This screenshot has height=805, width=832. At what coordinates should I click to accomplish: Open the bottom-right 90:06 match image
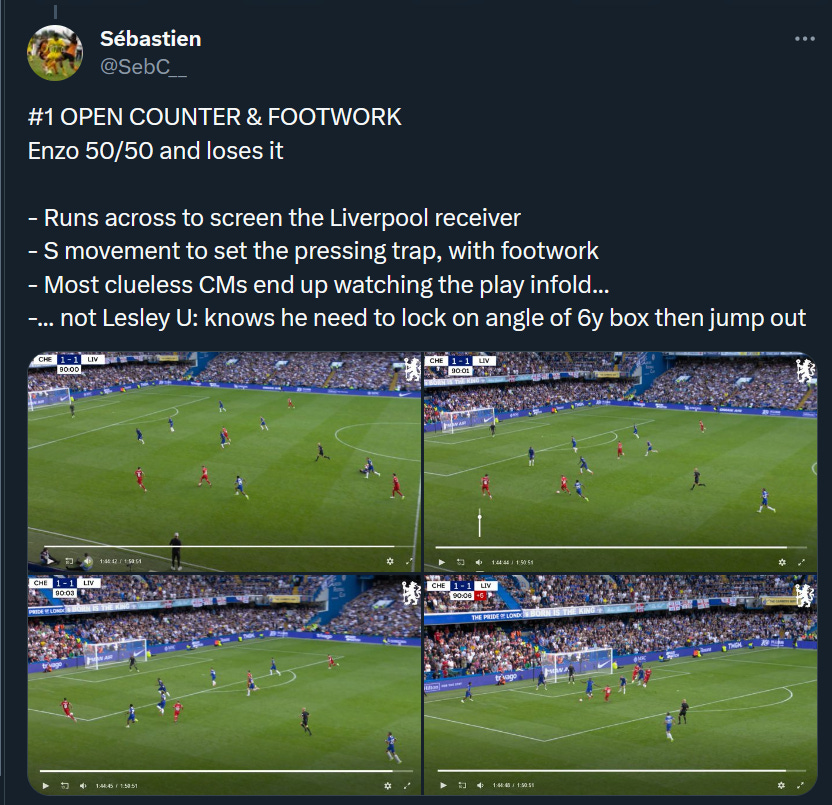(x=620, y=685)
